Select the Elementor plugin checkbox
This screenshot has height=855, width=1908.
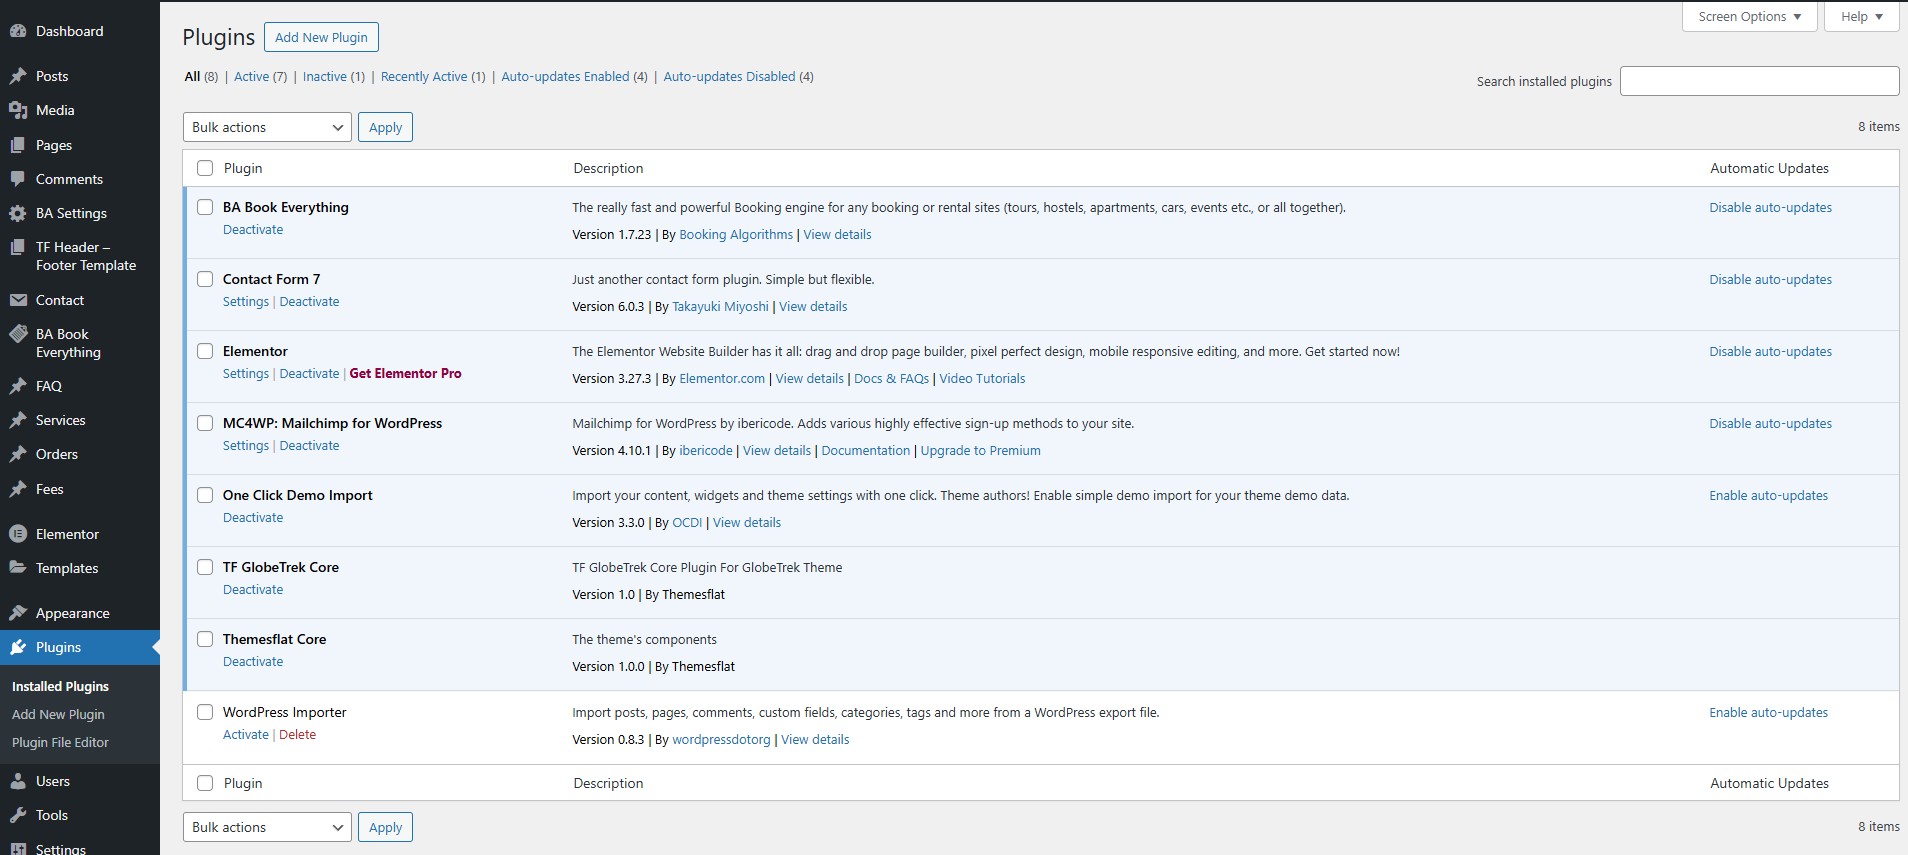[205, 351]
